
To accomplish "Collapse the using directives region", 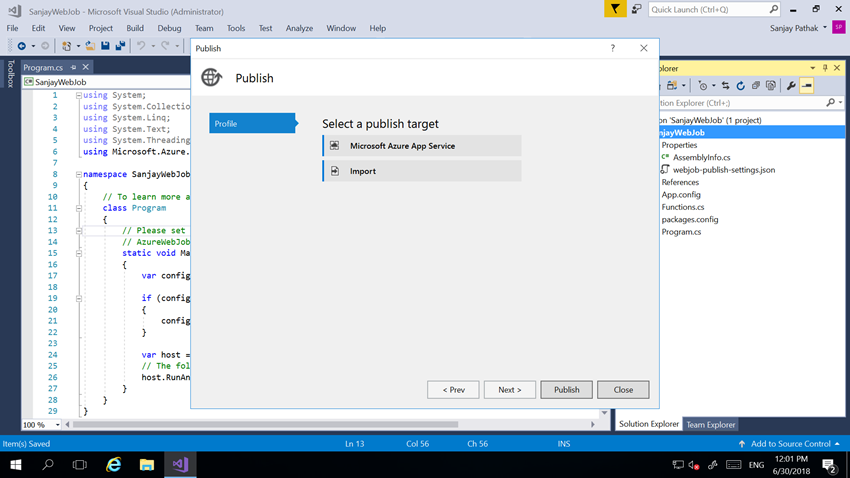I will point(79,95).
